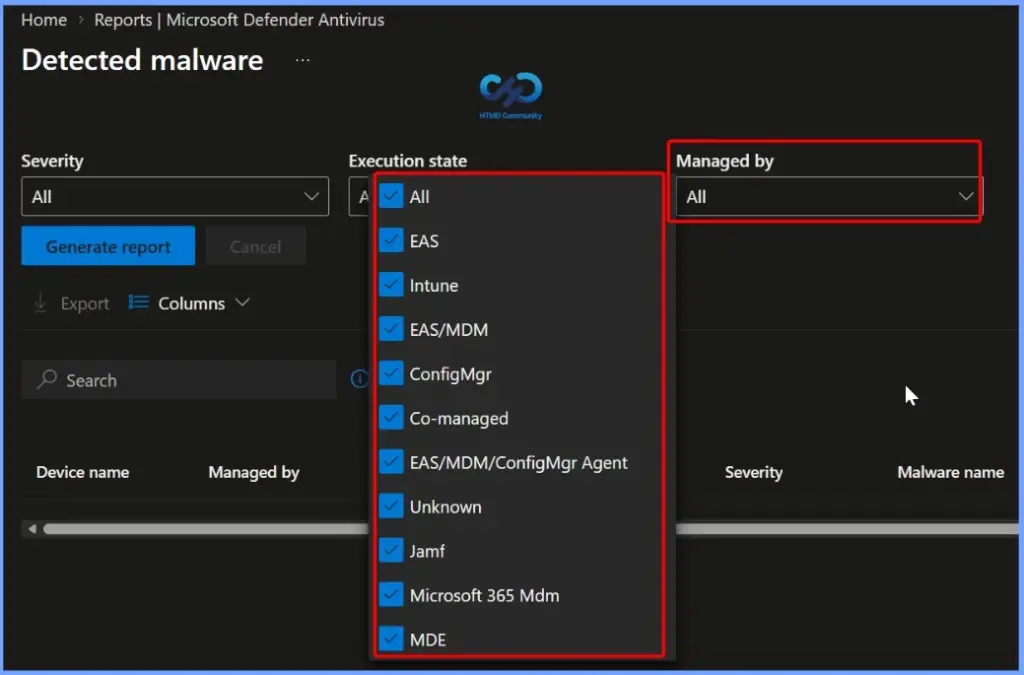
Task: Click the Columns list icon
Action: (x=138, y=302)
